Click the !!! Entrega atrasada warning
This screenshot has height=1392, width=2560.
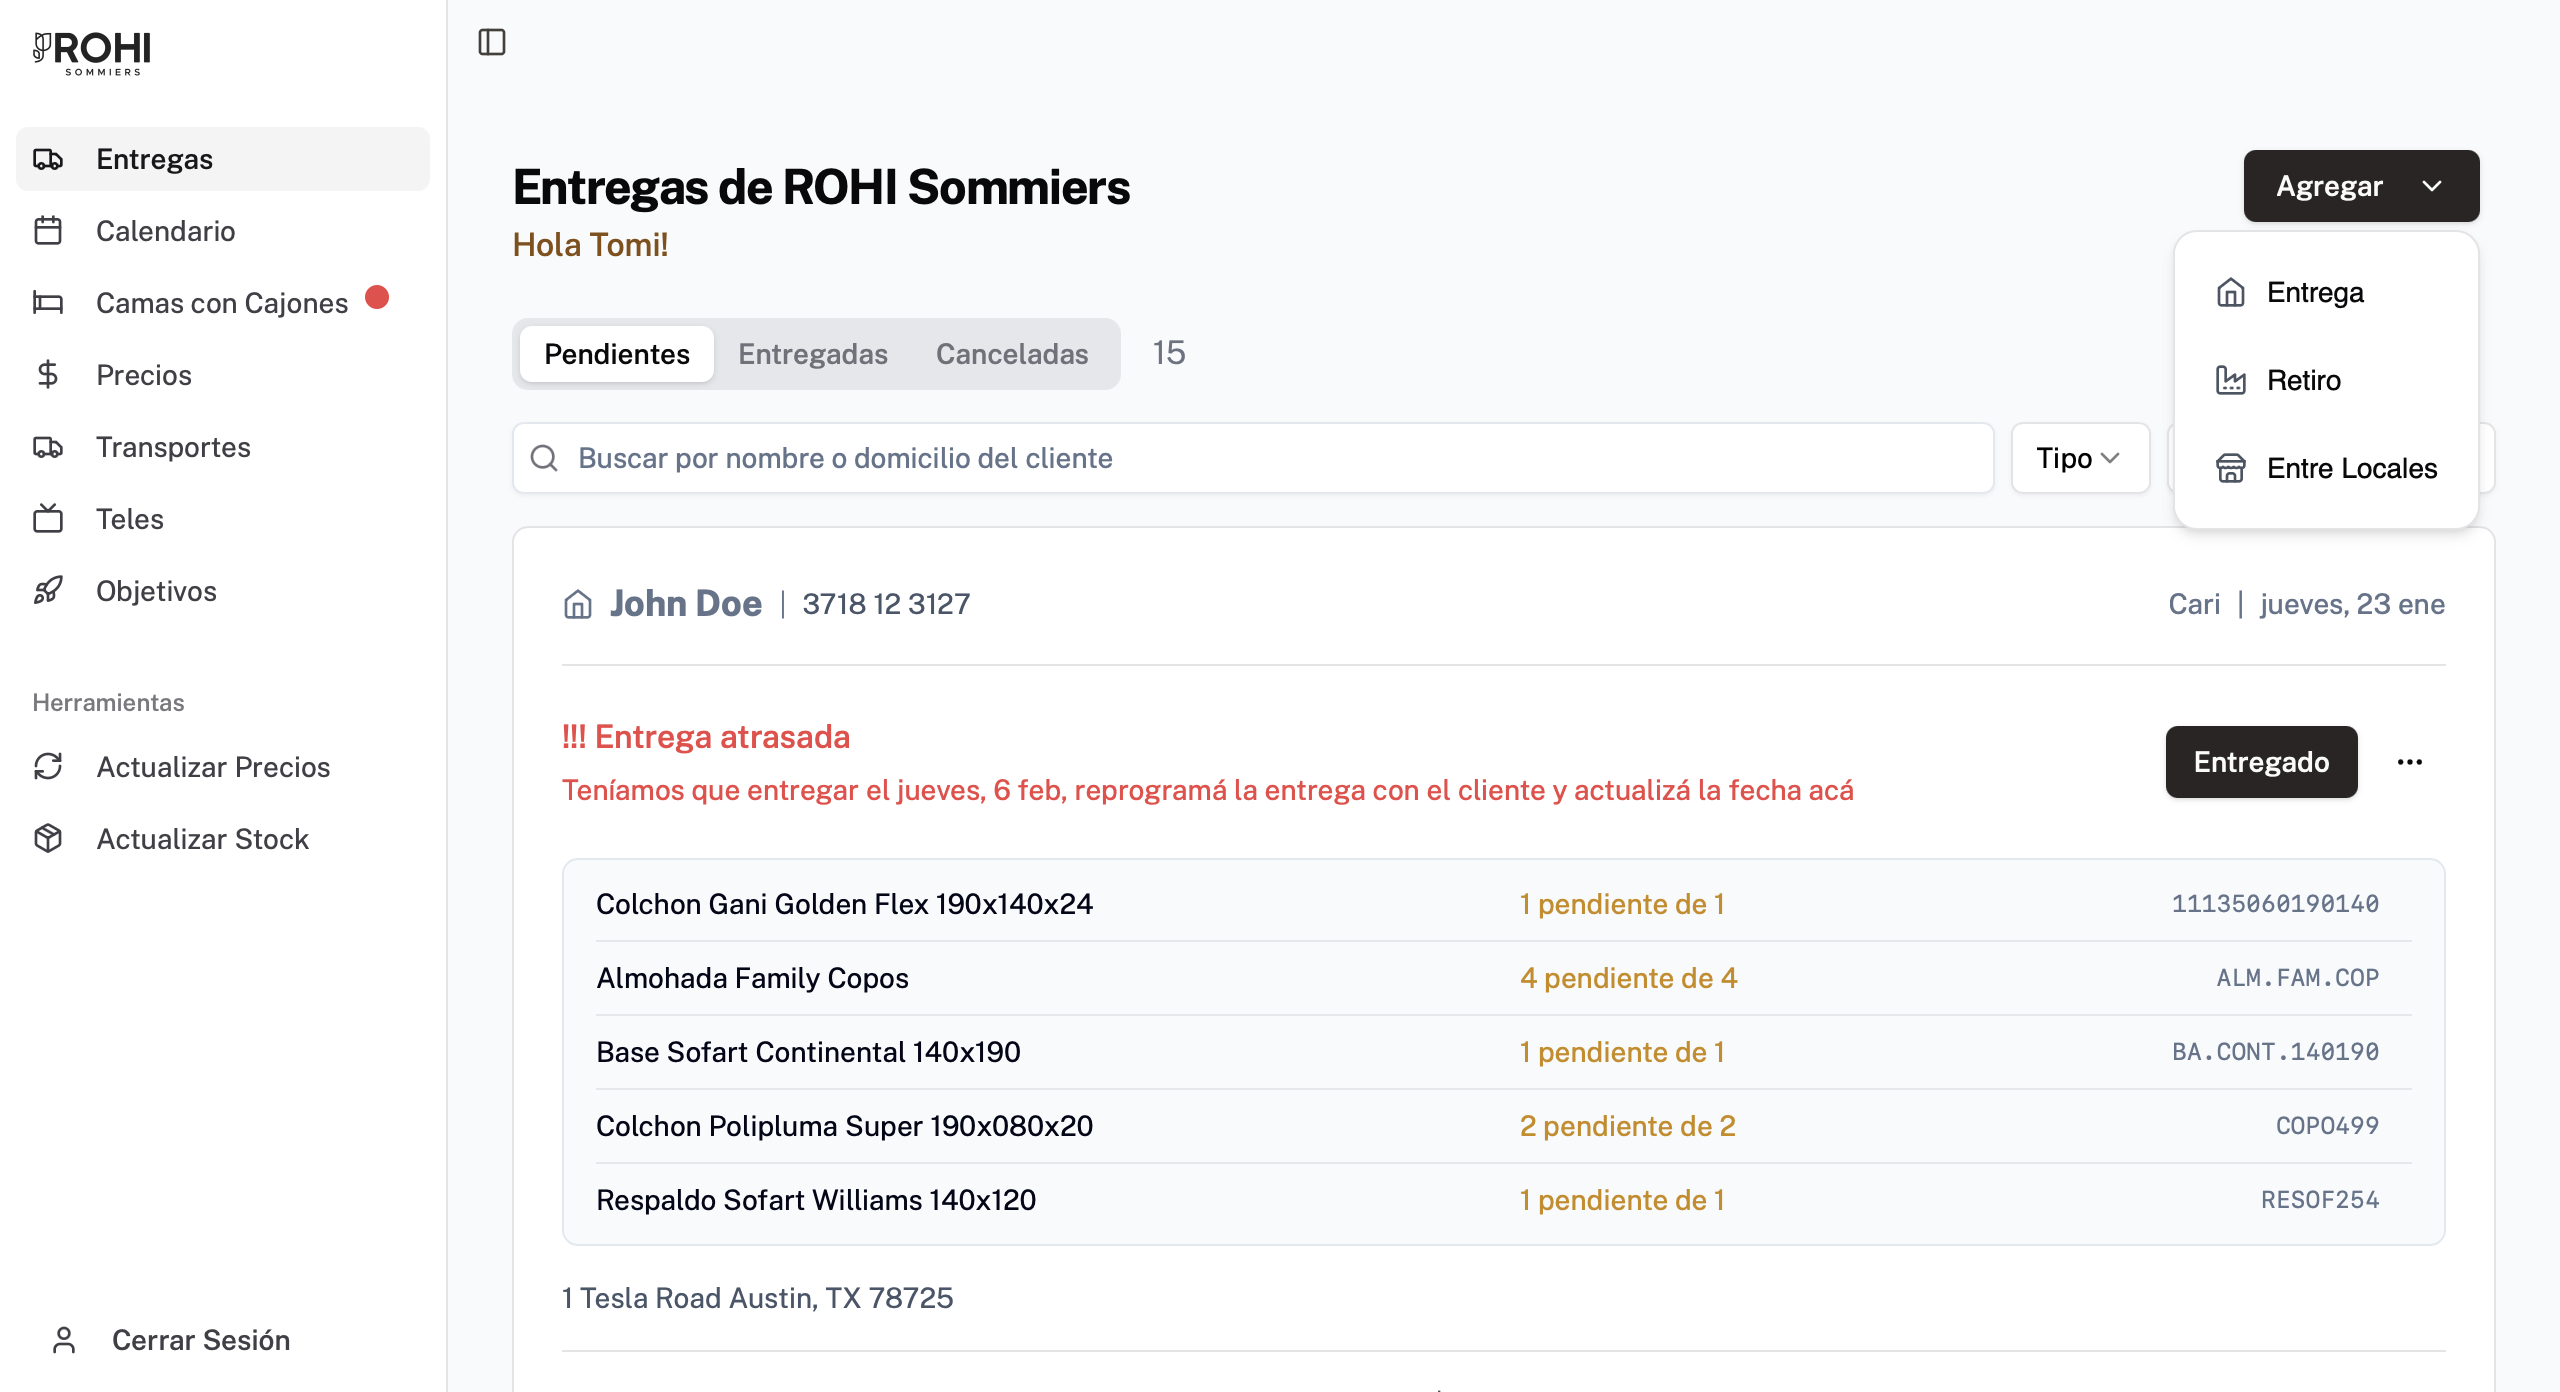point(706,737)
